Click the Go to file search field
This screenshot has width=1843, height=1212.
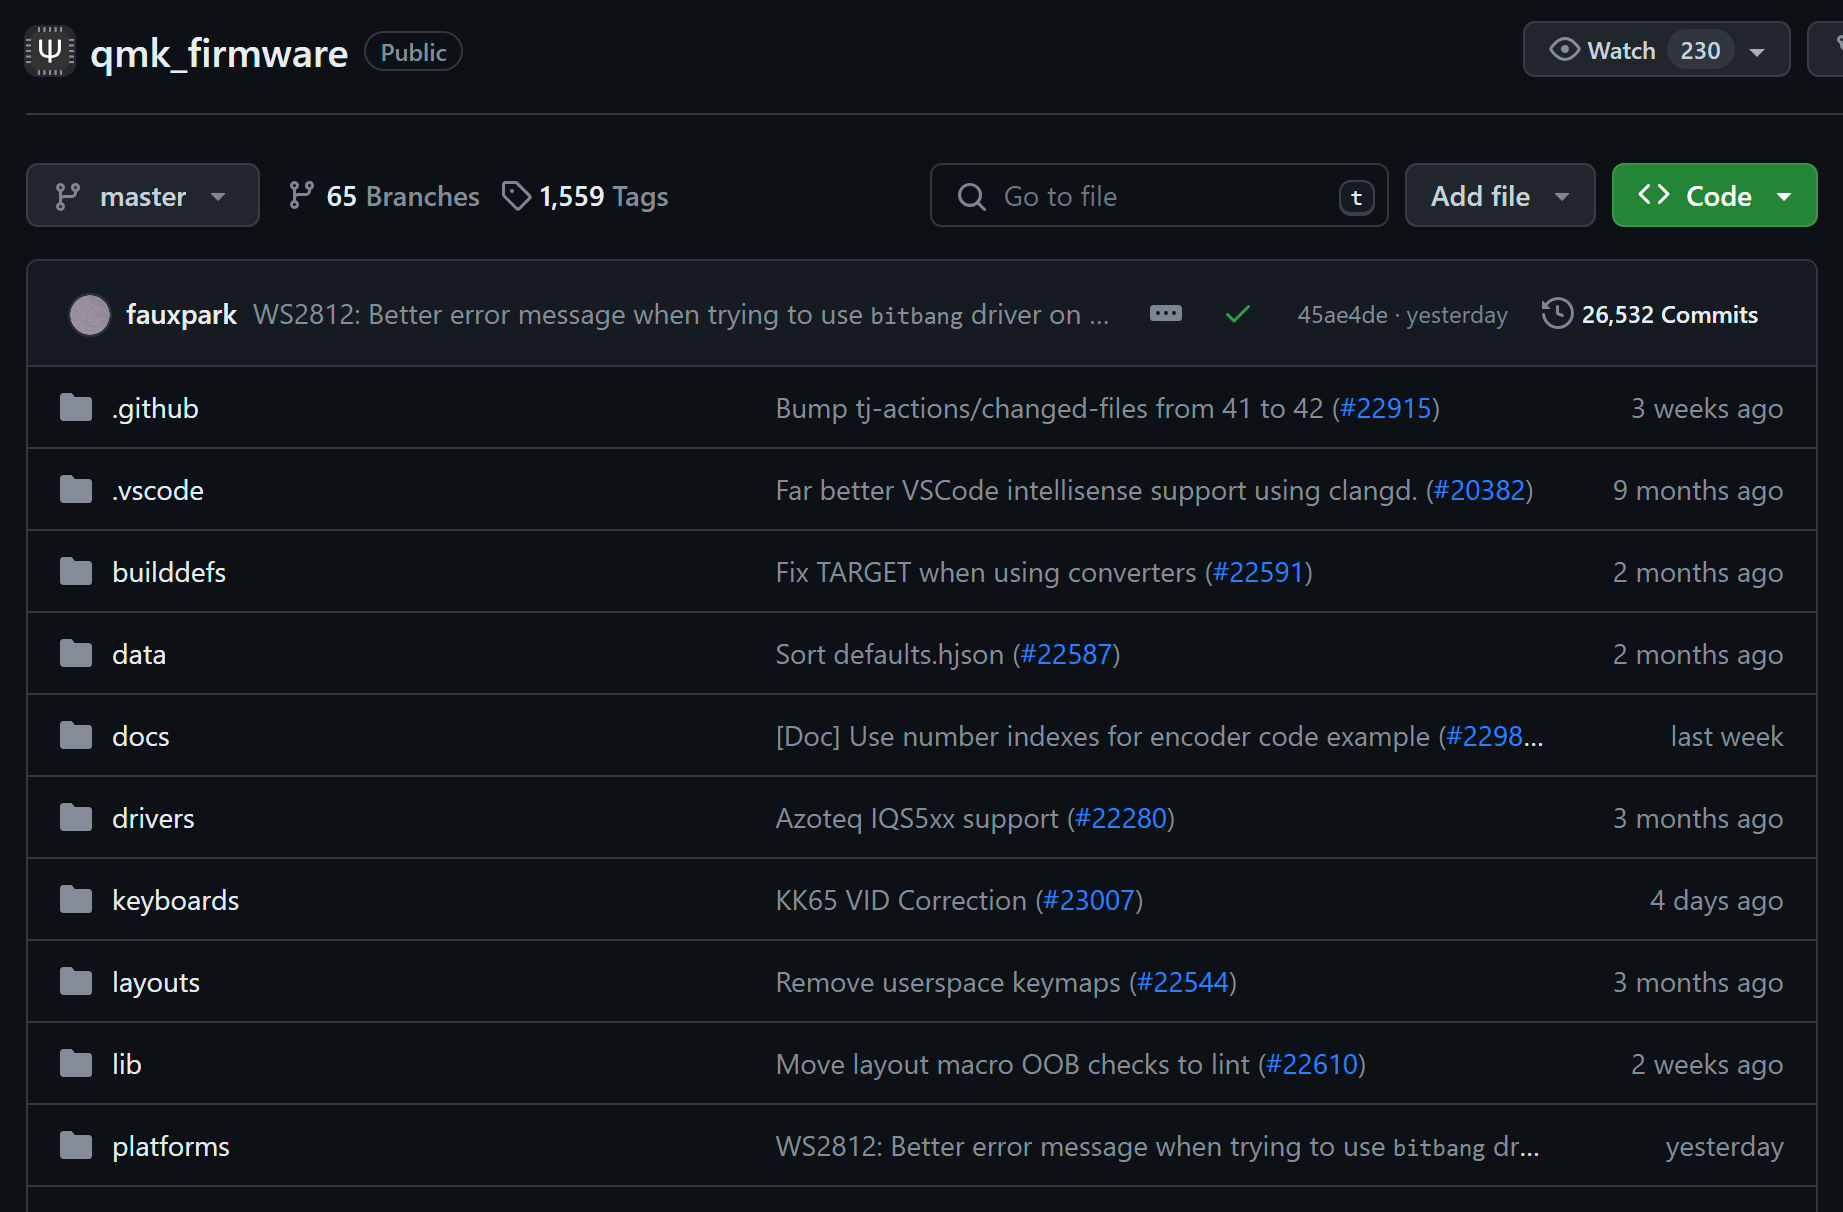point(1159,195)
